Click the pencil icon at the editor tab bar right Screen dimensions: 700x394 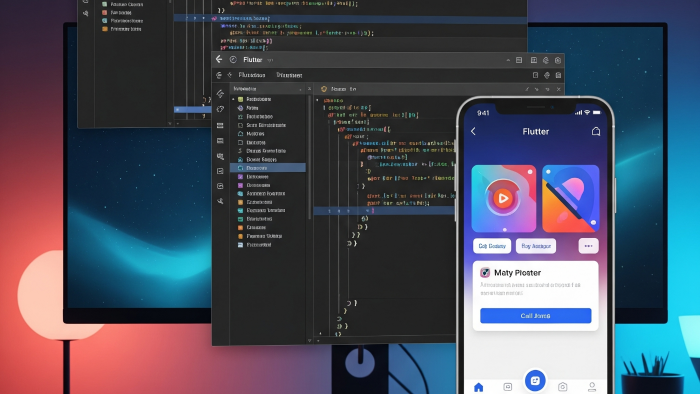[527, 89]
